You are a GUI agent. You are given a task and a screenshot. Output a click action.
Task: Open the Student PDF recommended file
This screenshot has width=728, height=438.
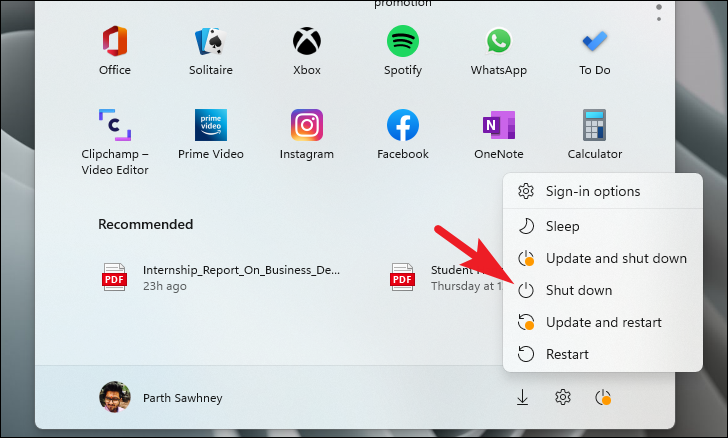point(445,277)
